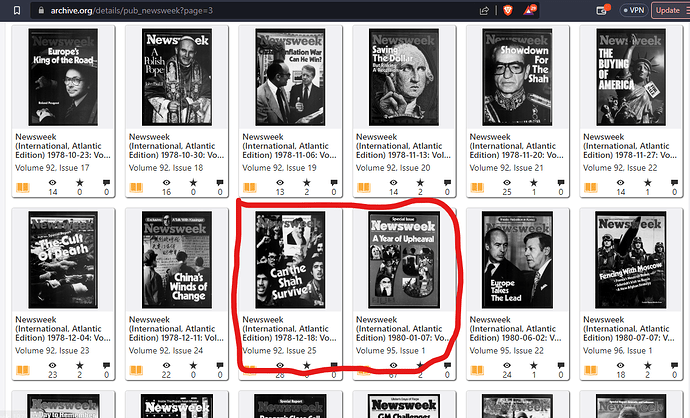The height and width of the screenshot is (418, 690).
Task: Open 'Europe Takes The Lead' cover
Action: point(518,260)
